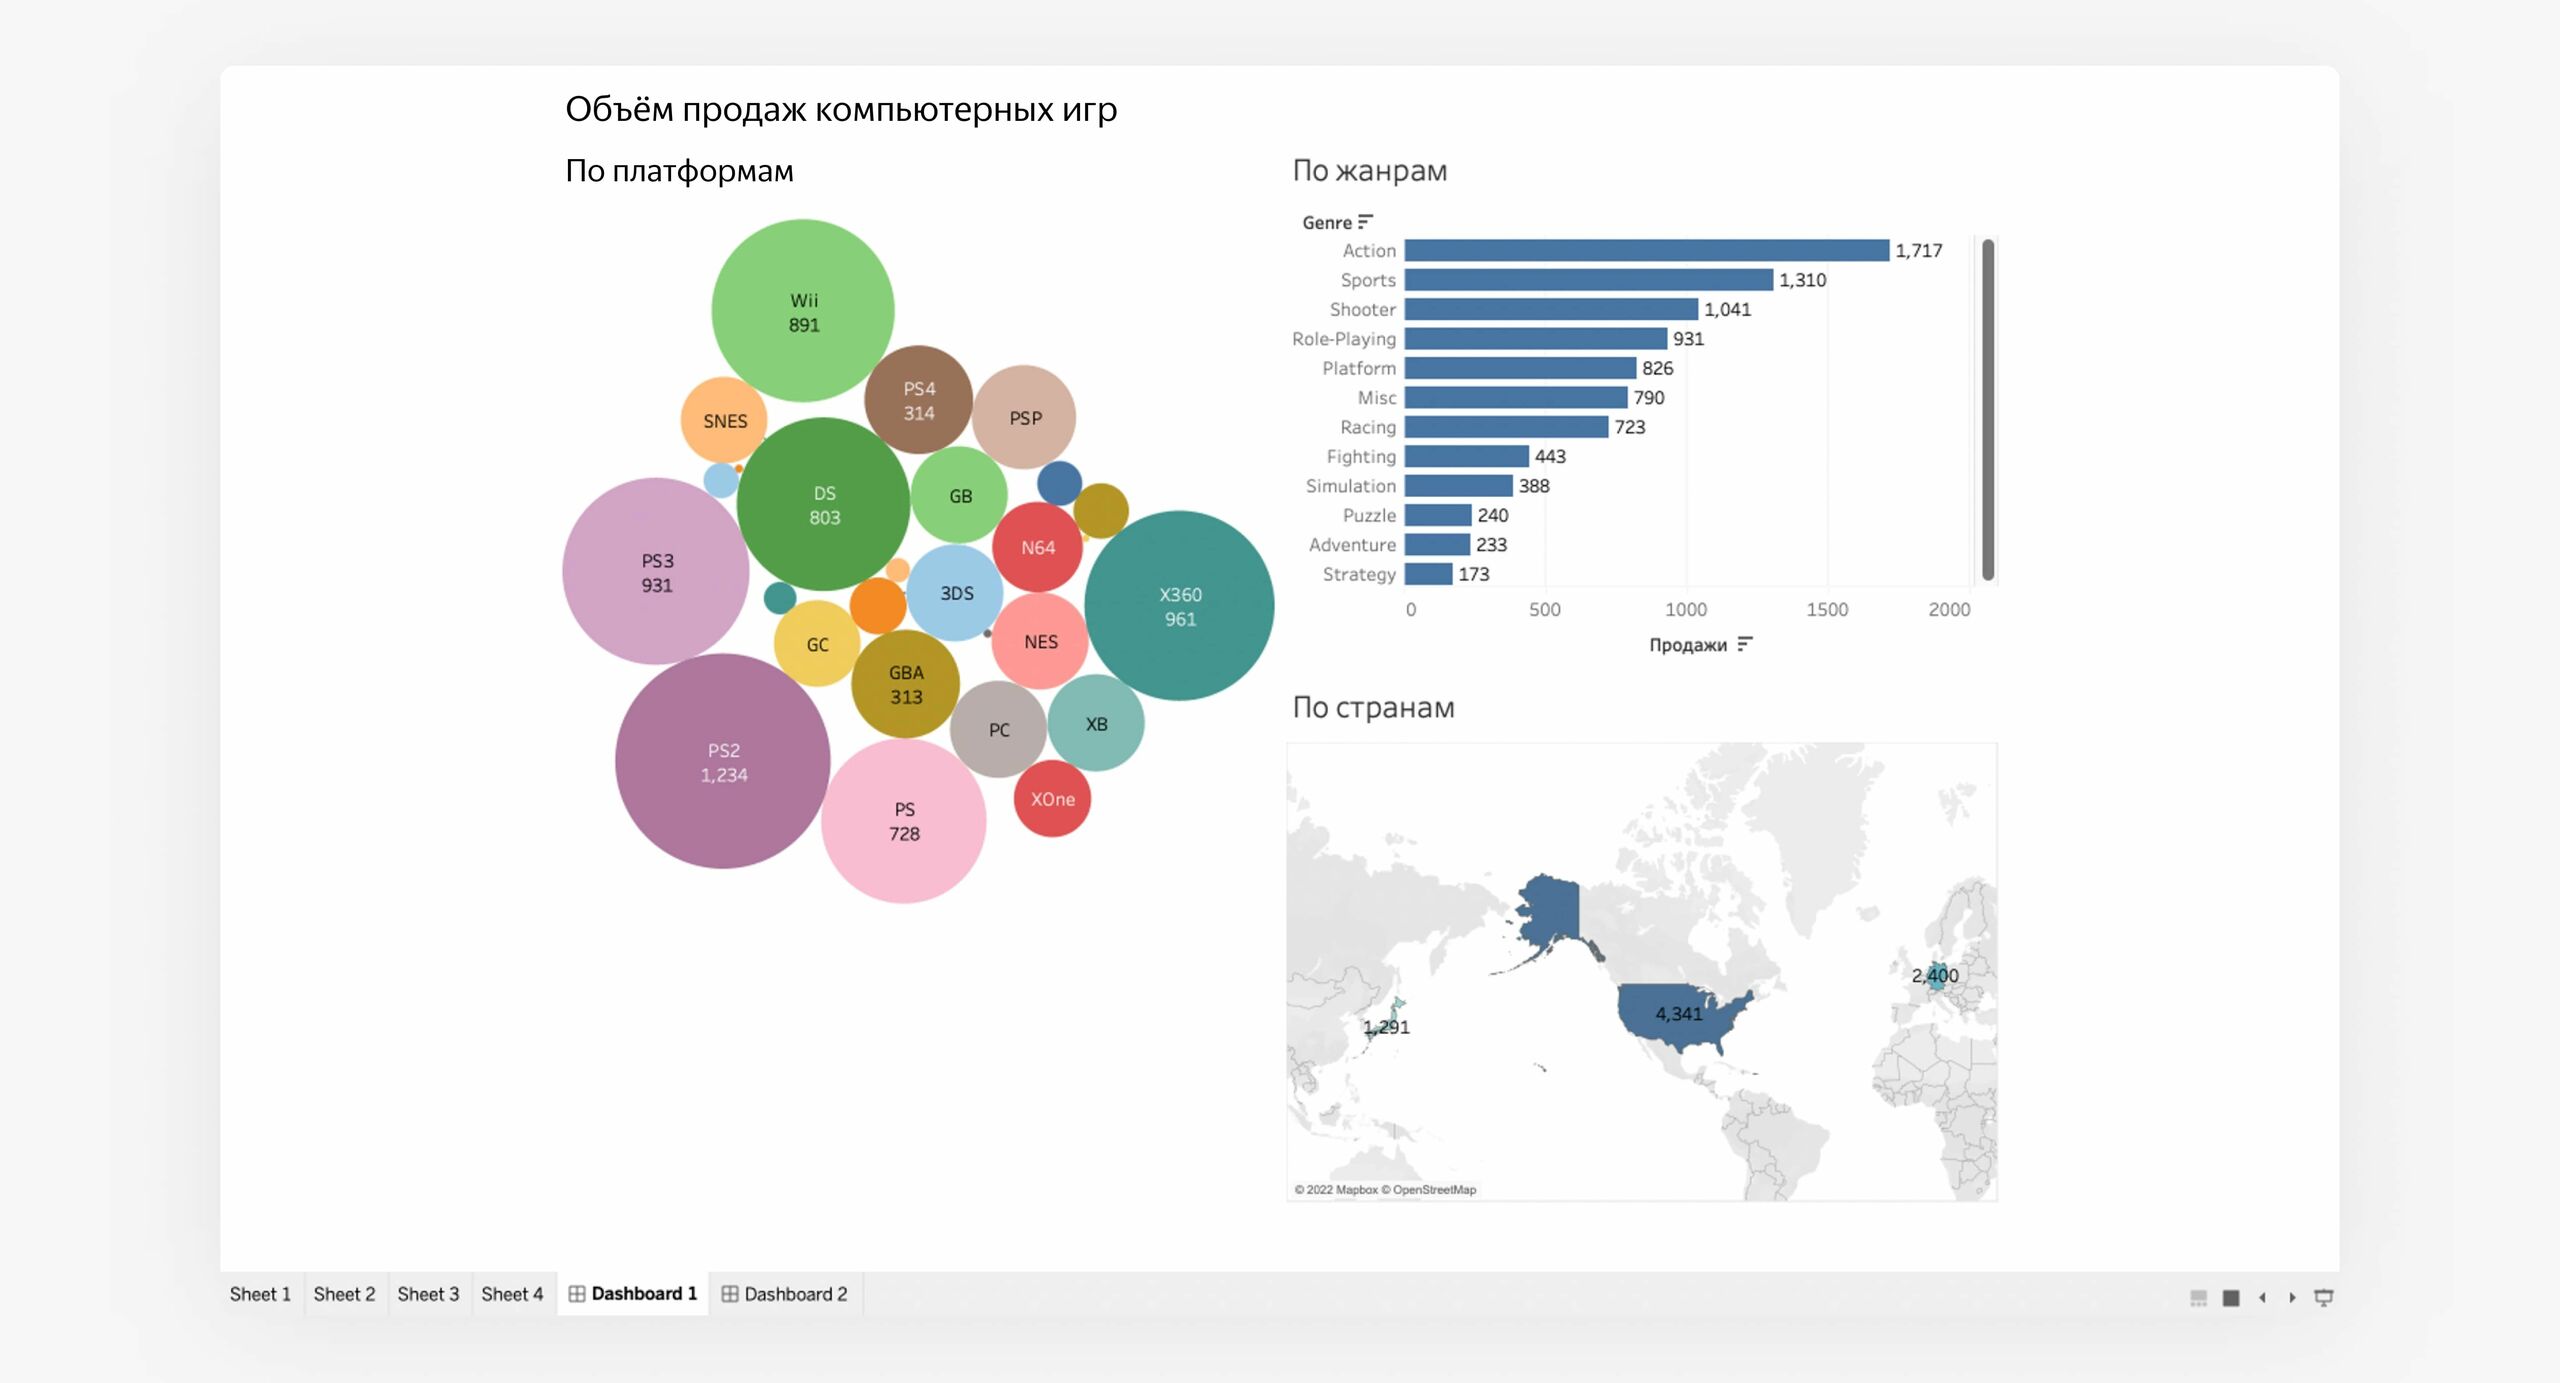The width and height of the screenshot is (2560, 1383).
Task: Open the Sheet 4 tab
Action: [512, 1294]
